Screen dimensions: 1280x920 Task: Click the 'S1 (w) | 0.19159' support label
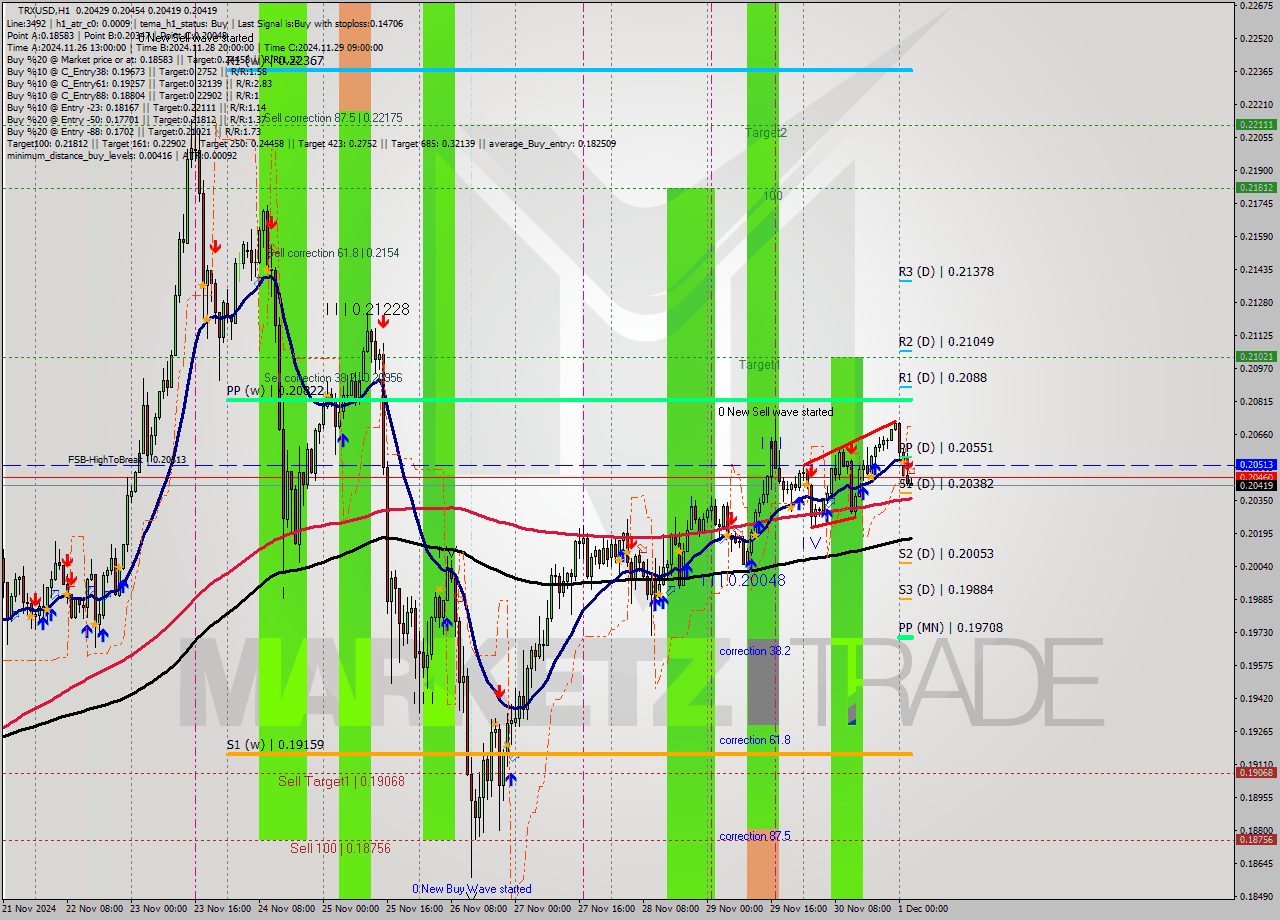275,745
